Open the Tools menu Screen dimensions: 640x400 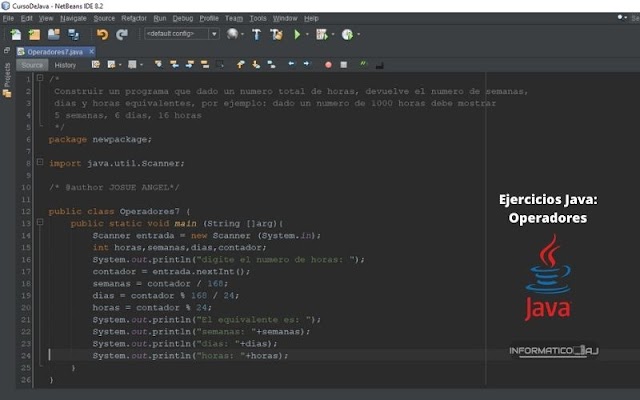click(258, 18)
